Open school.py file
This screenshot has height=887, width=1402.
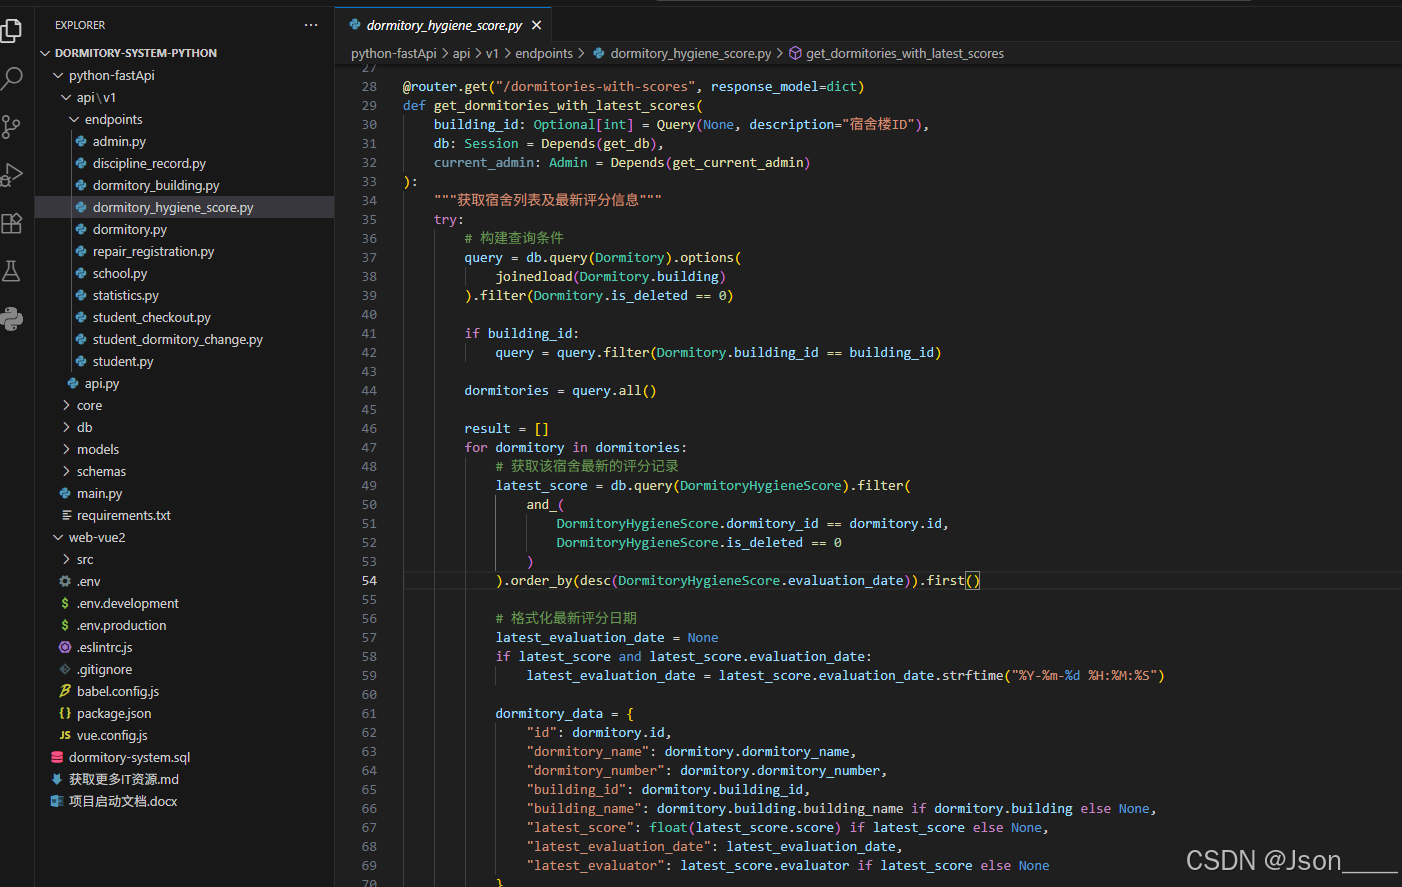click(x=185, y=273)
